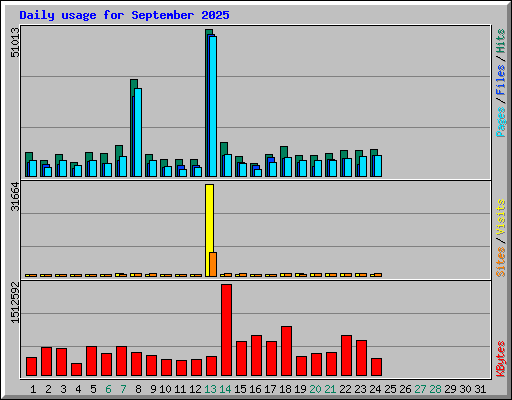Click the tall yellow visits bar on day 13
The width and height of the screenshot is (512, 400).
[x=209, y=230]
